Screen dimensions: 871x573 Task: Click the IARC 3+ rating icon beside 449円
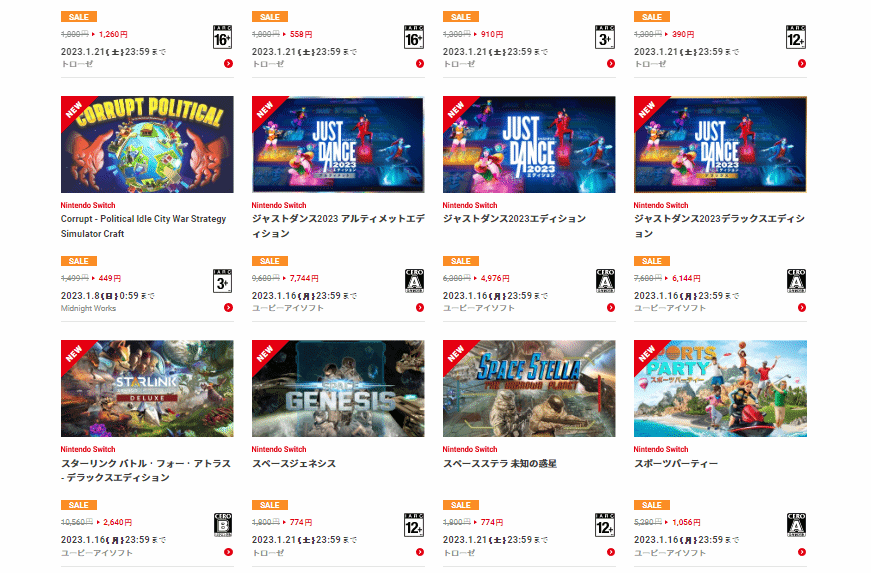(x=222, y=281)
